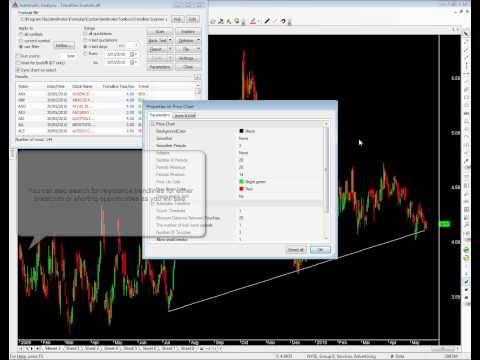
Task: Click the Smoother Periods parameter row
Action: point(236,146)
